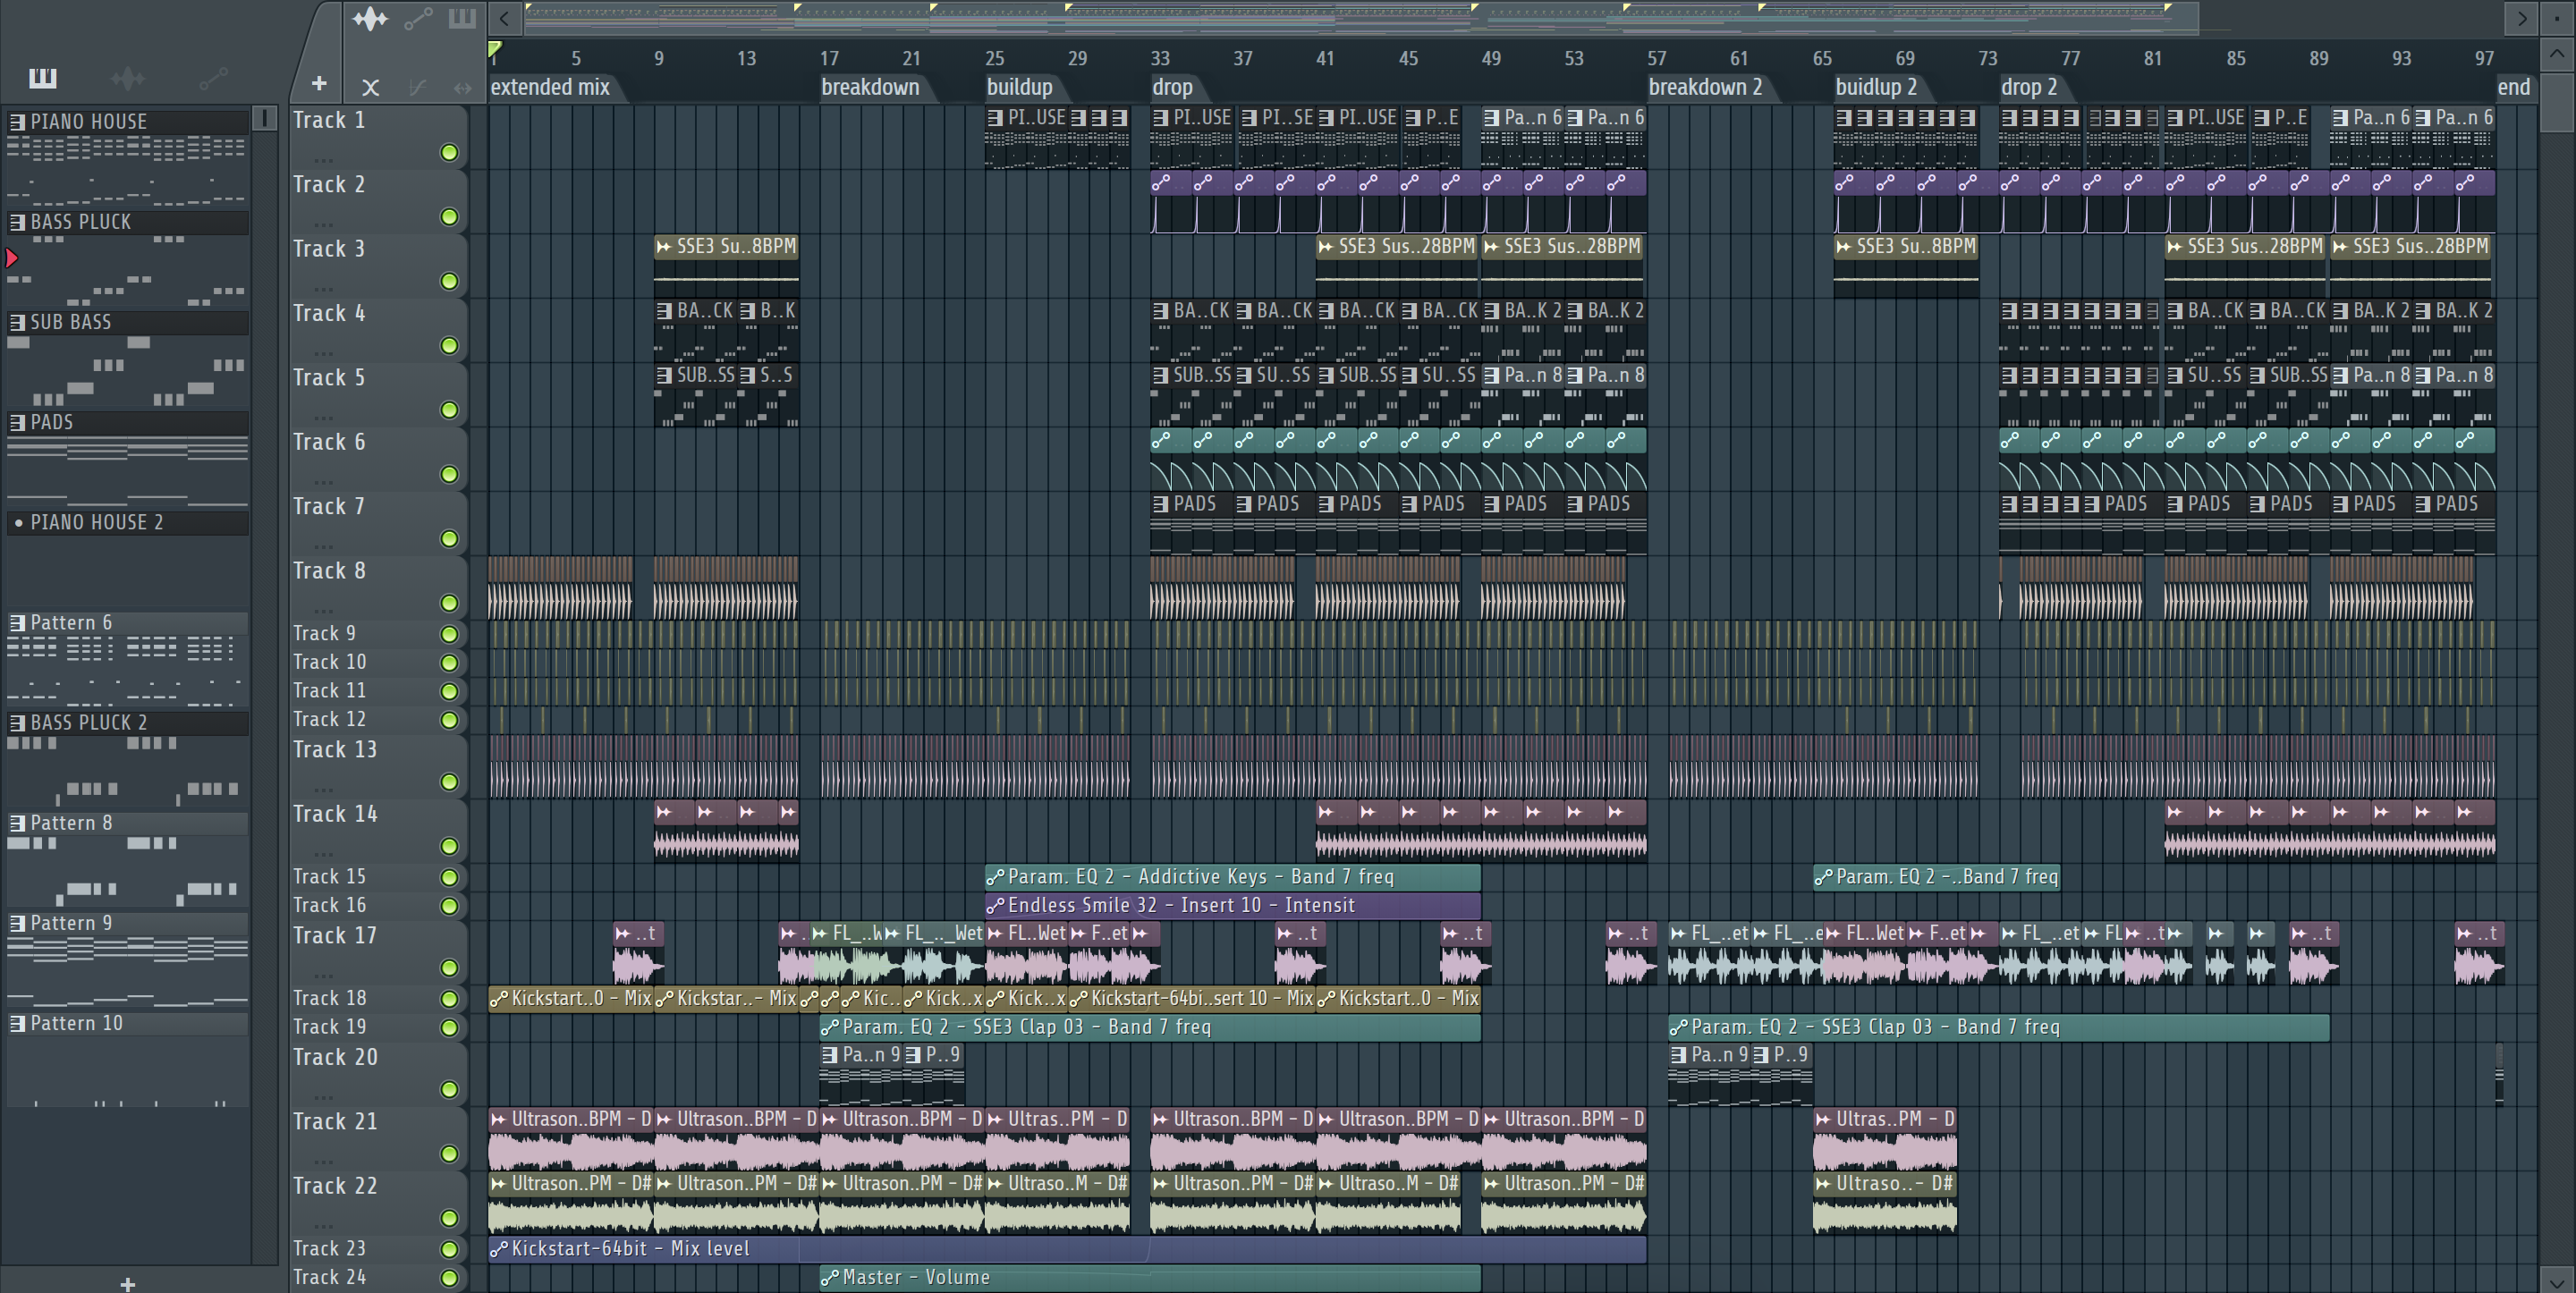The image size is (2576, 1293).
Task: Open clip menu of first Ultrason clip on Track 22
Action: [x=498, y=1184]
